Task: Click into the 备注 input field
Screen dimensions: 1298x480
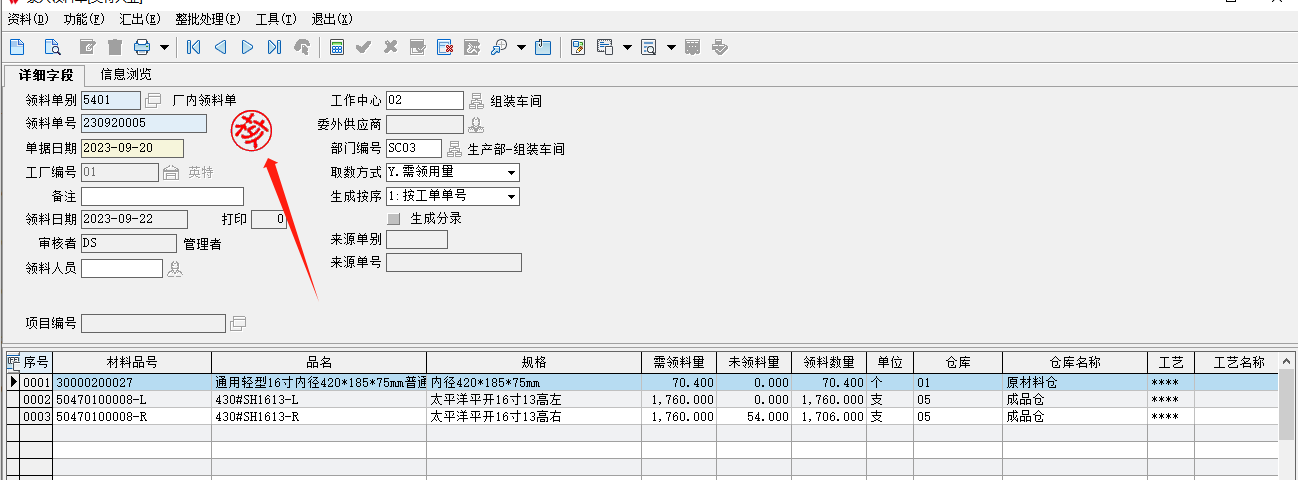Action: (x=162, y=196)
